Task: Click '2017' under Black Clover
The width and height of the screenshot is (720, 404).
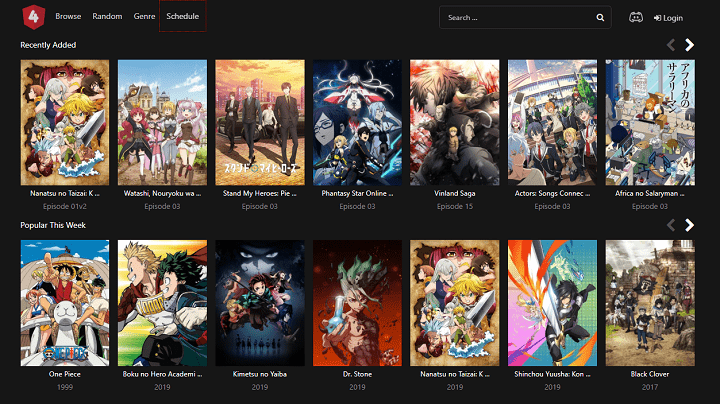Action: tap(650, 387)
